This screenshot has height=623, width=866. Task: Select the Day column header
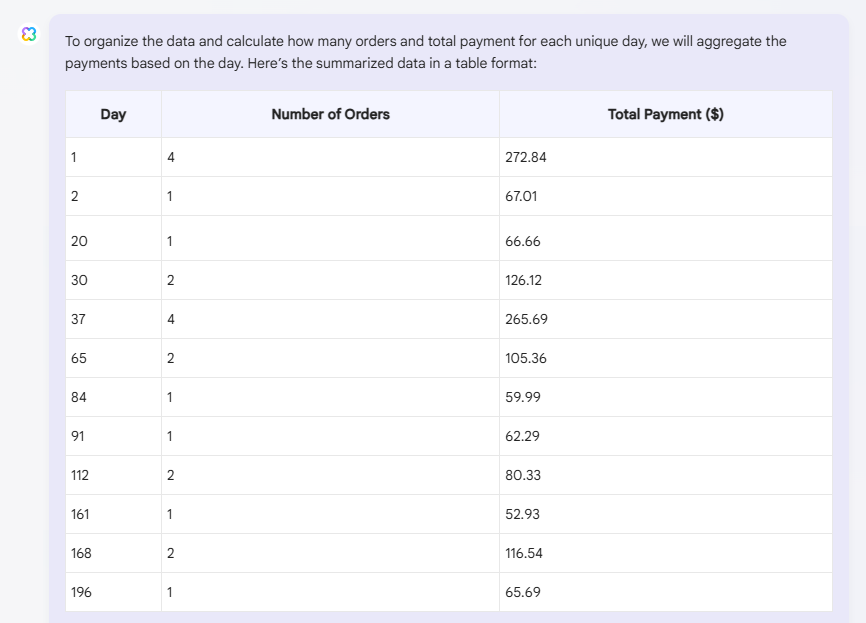pos(113,114)
